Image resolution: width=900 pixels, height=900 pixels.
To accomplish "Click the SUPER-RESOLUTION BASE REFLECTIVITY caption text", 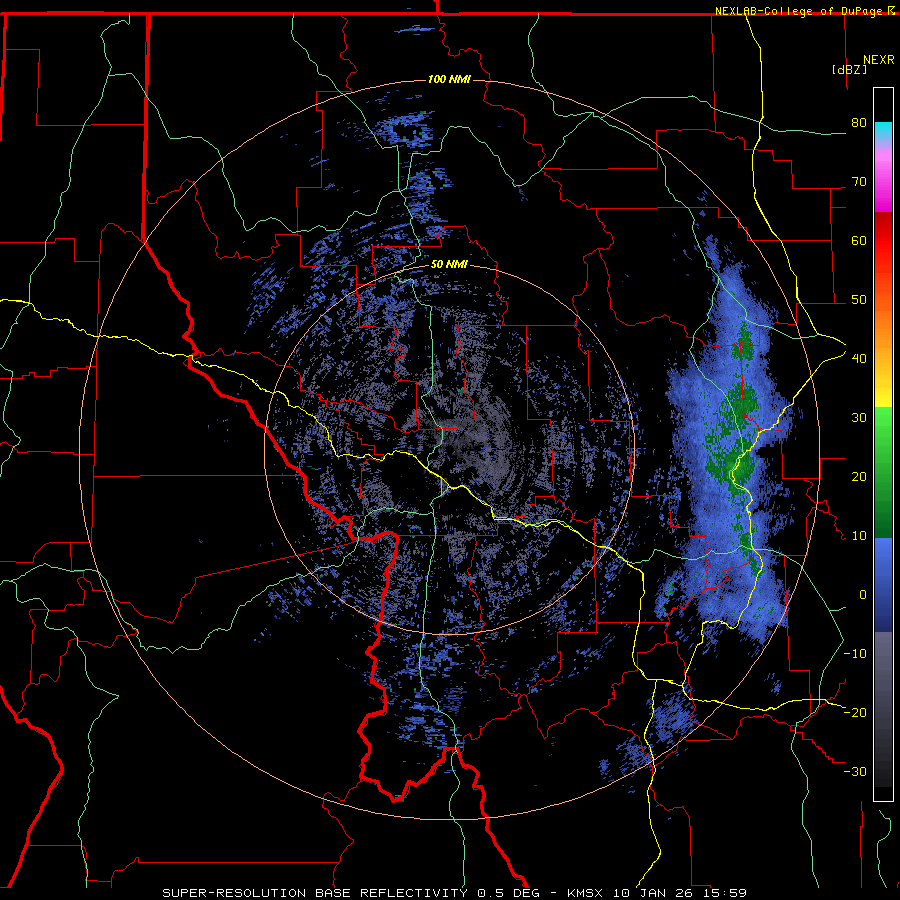I will coord(315,893).
